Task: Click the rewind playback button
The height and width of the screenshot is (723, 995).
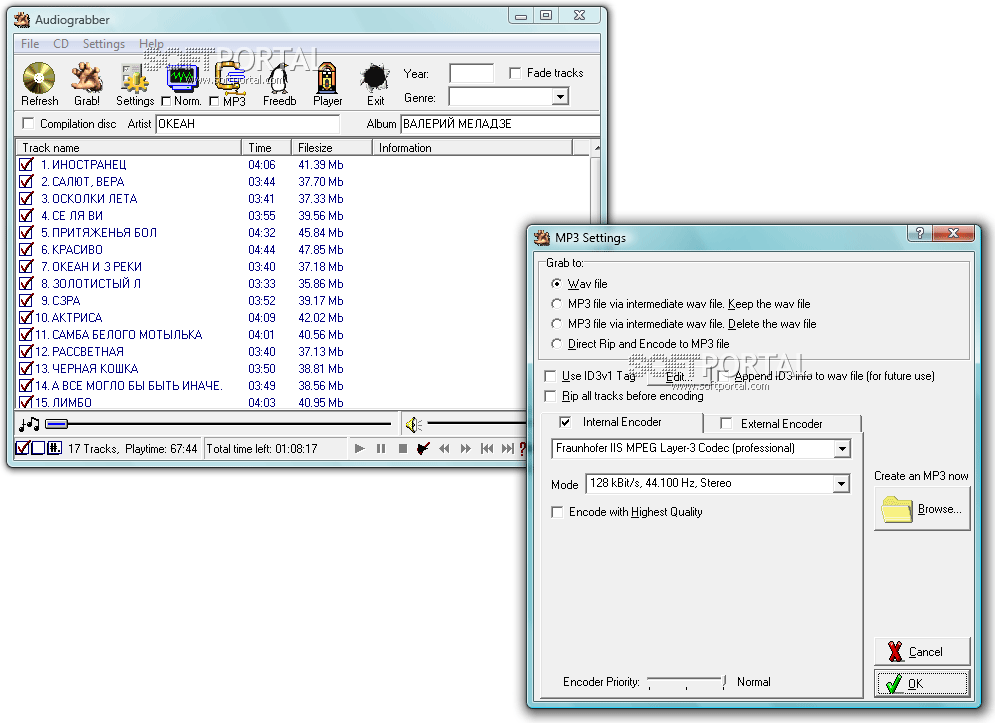Action: click(444, 449)
